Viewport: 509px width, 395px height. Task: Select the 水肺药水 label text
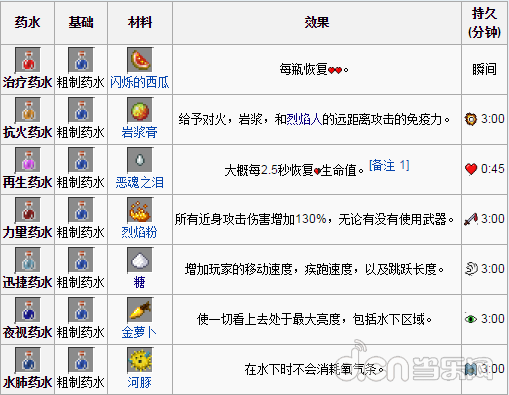[x=27, y=382]
